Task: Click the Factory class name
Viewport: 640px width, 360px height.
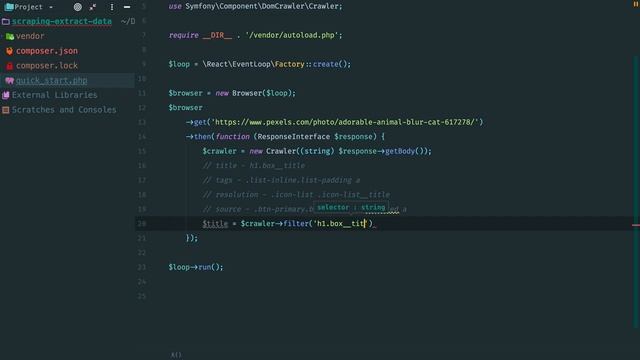Action: click(x=289, y=64)
